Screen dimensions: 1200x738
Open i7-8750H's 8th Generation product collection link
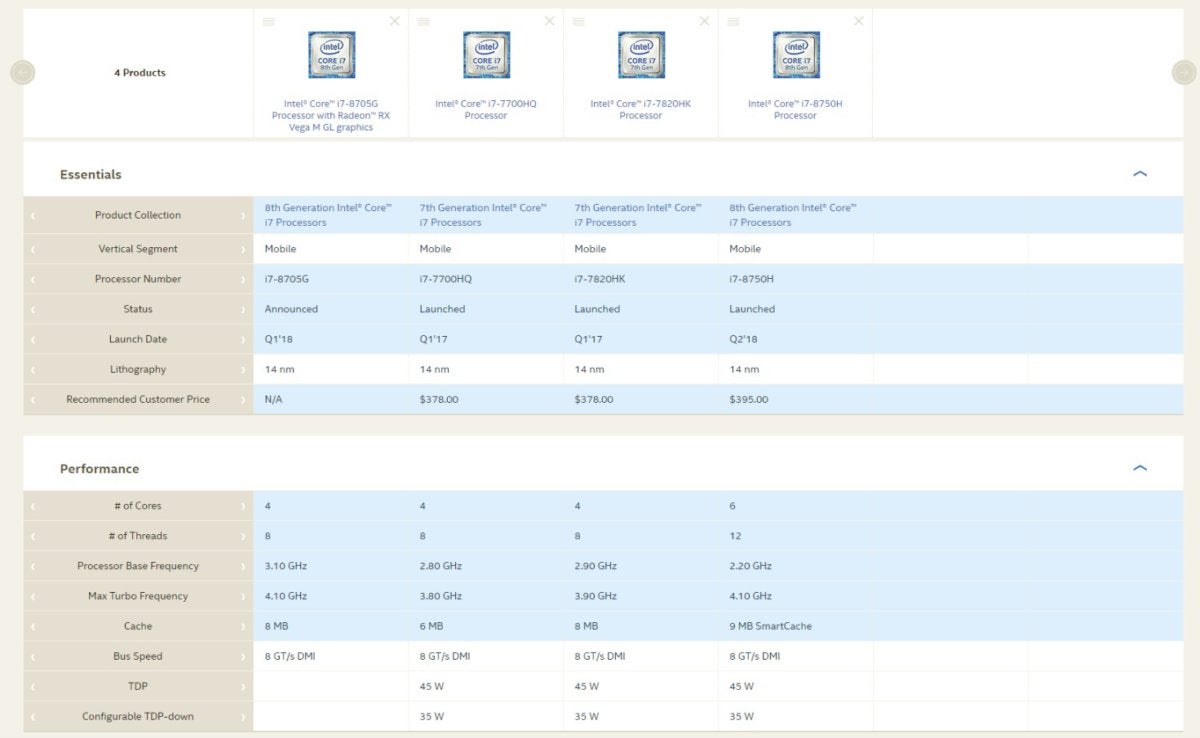coord(793,215)
